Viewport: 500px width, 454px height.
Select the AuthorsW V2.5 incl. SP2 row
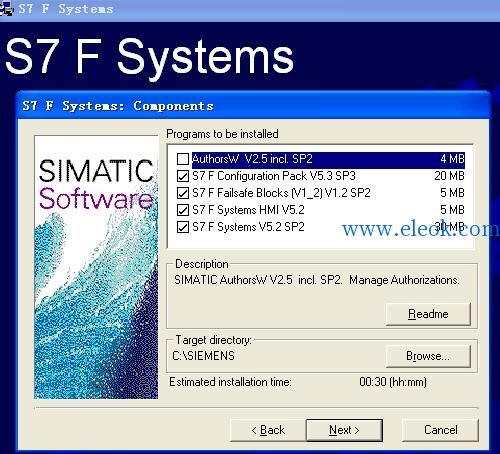(328, 159)
